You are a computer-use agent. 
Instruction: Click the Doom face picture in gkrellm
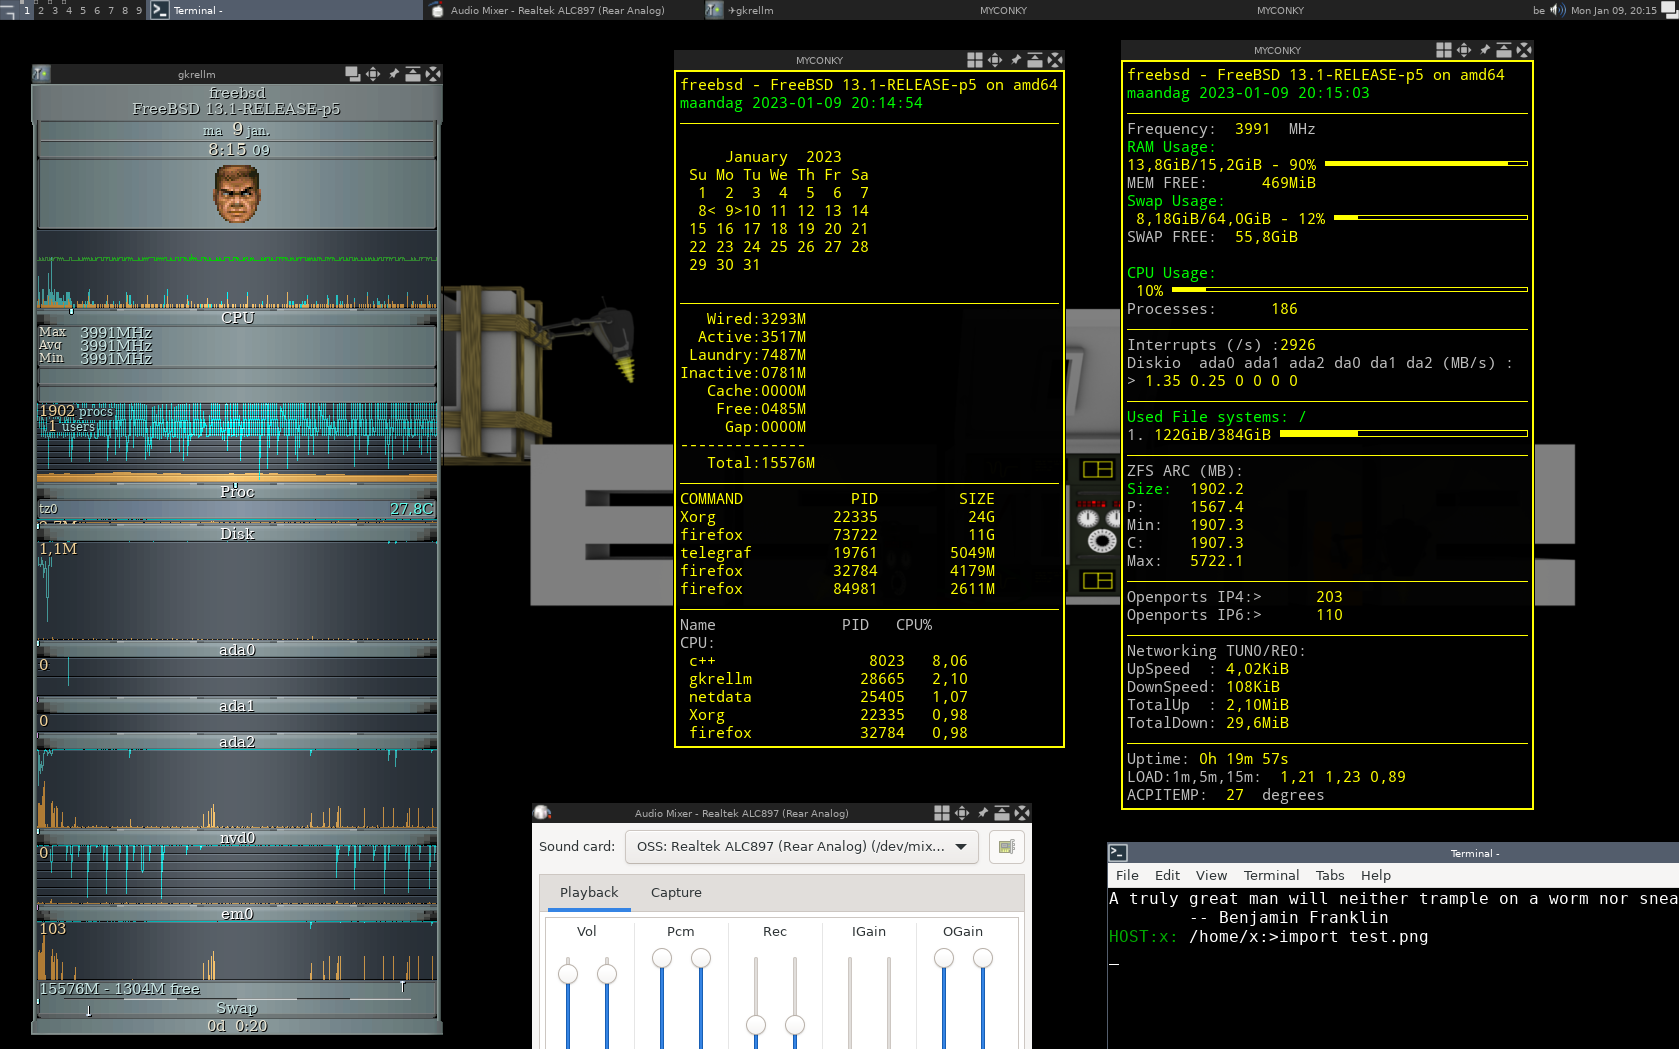(237, 194)
